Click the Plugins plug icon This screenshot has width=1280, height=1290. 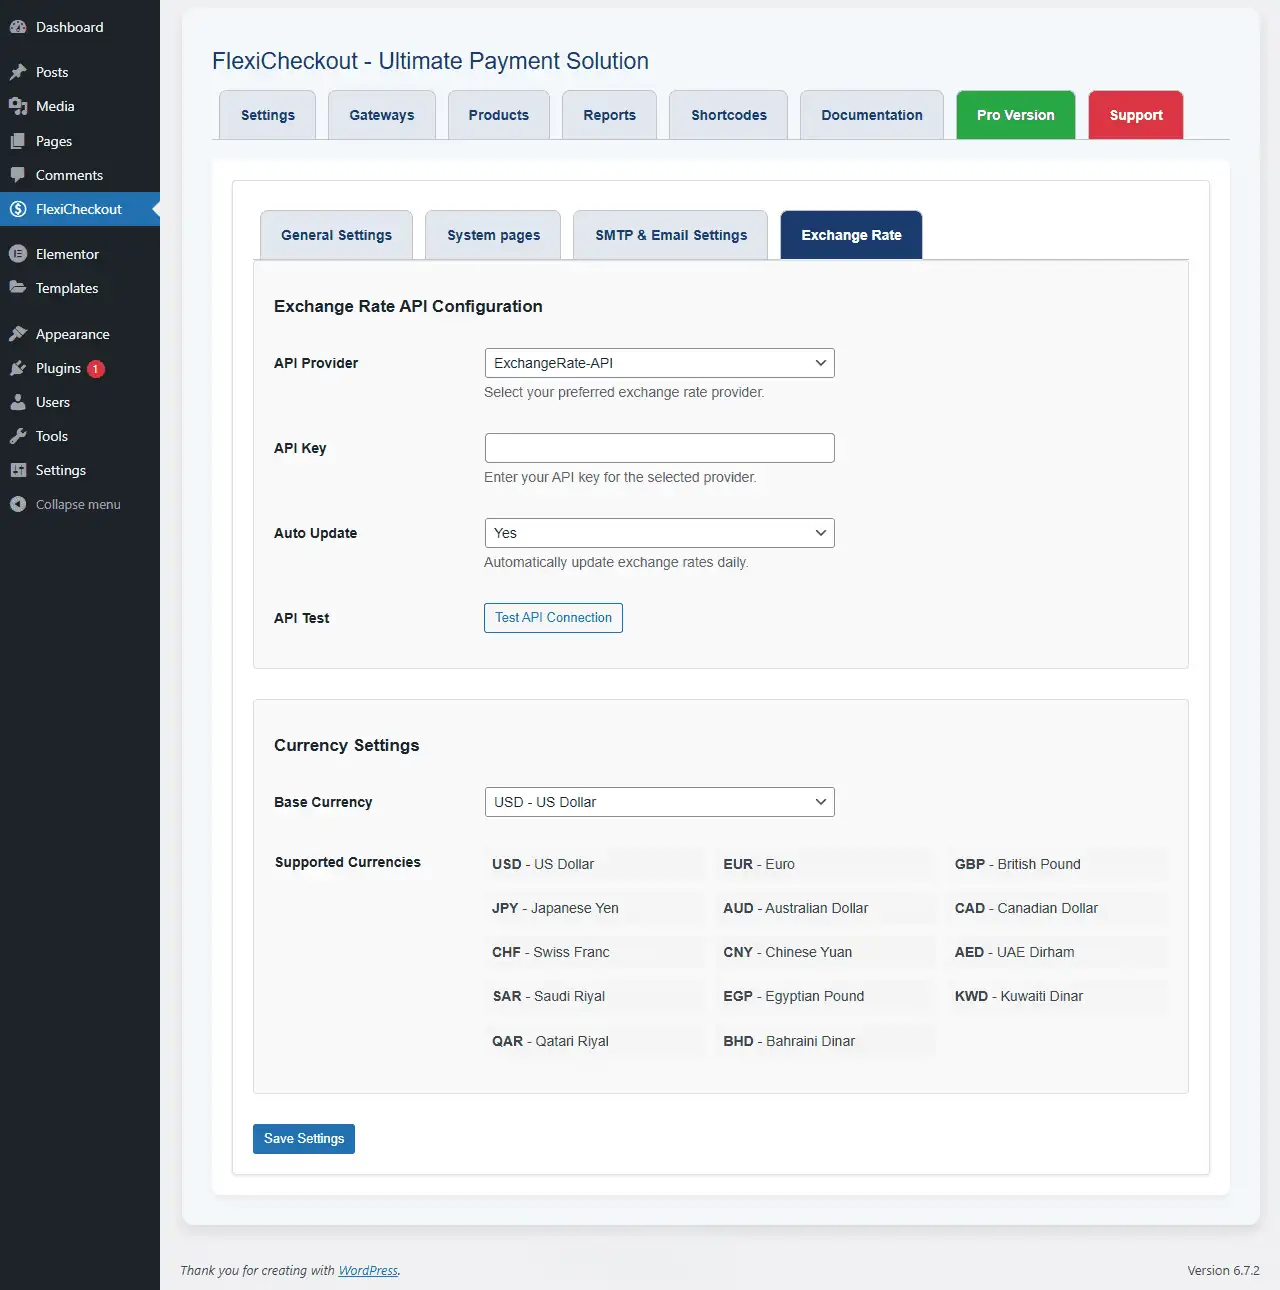tap(18, 368)
